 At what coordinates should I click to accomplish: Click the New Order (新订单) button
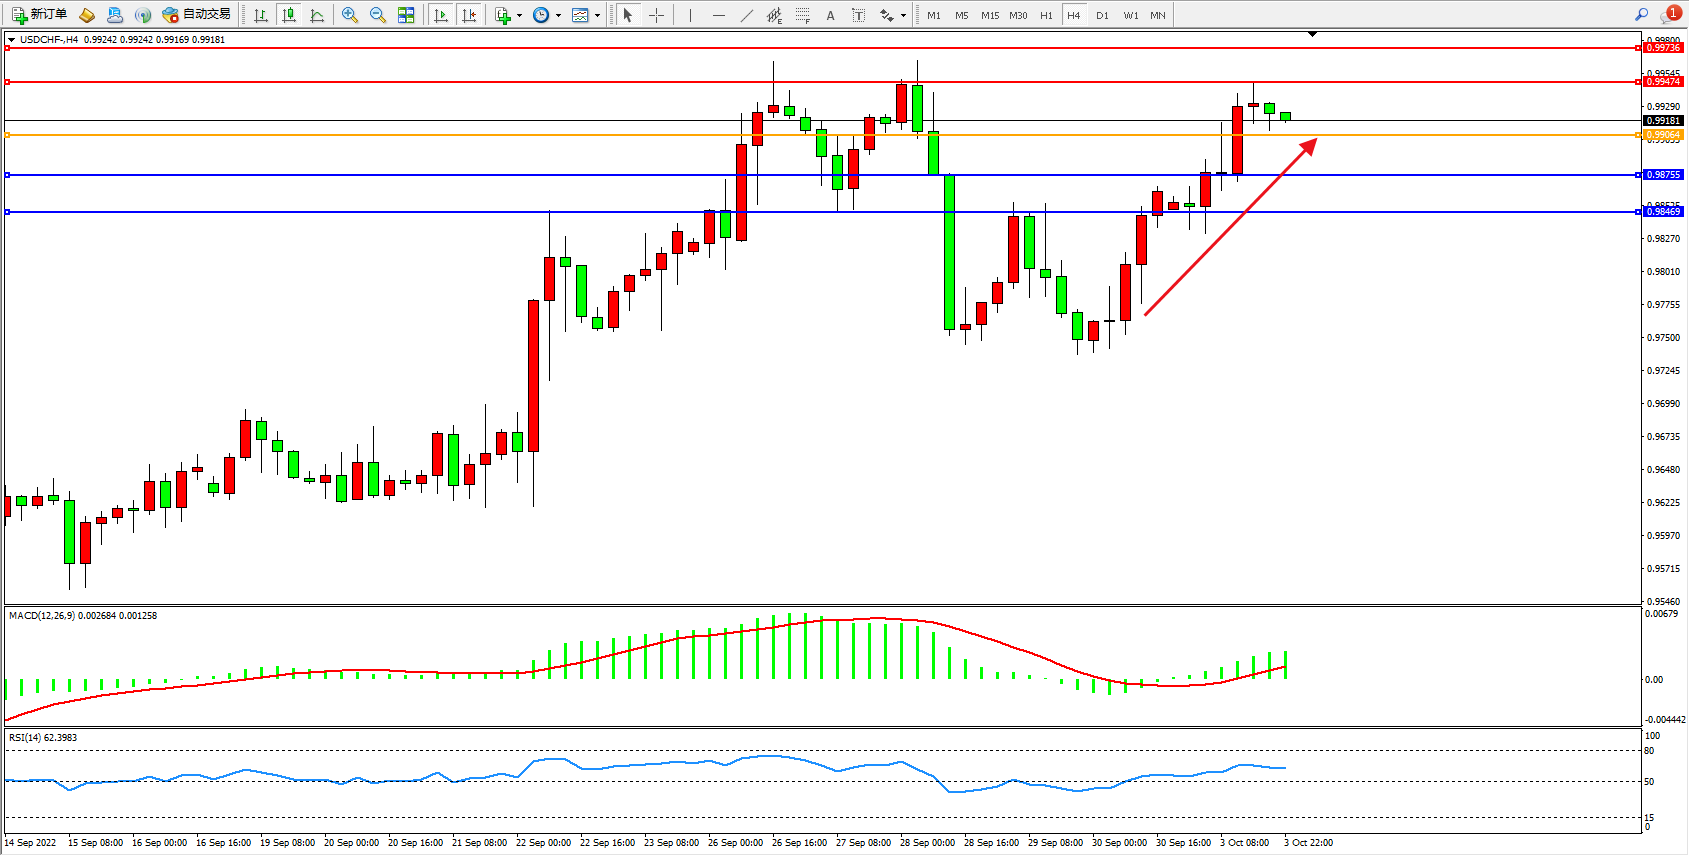pos(40,15)
